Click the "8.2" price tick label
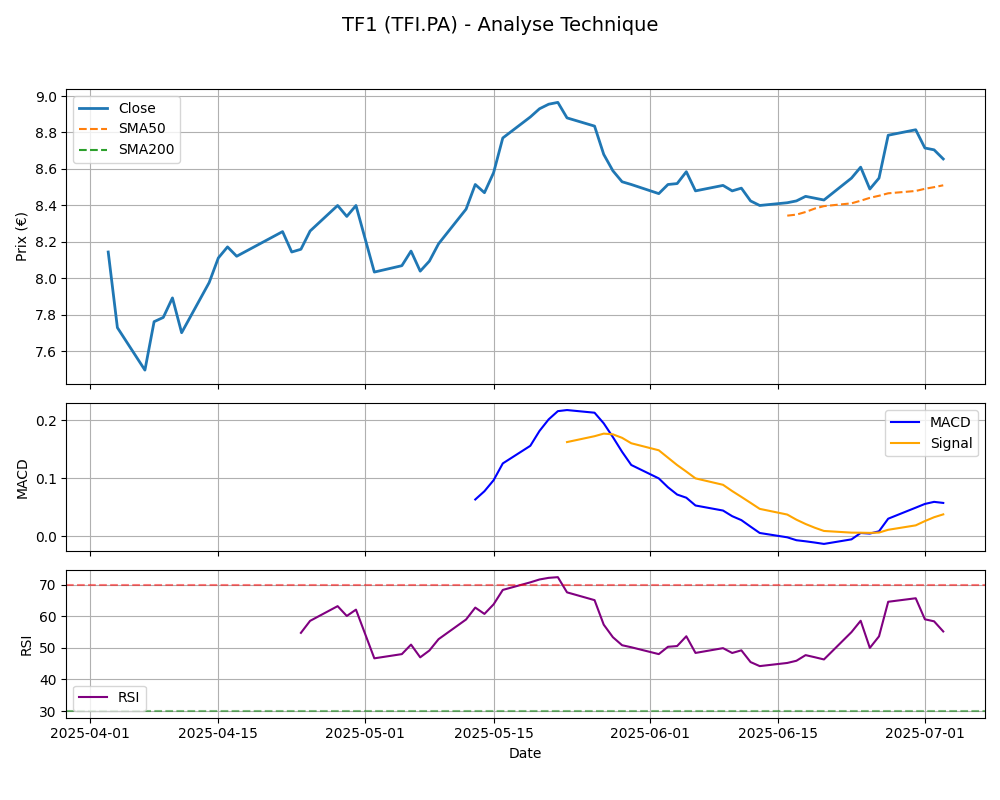The width and height of the screenshot is (1000, 800). click(49, 242)
